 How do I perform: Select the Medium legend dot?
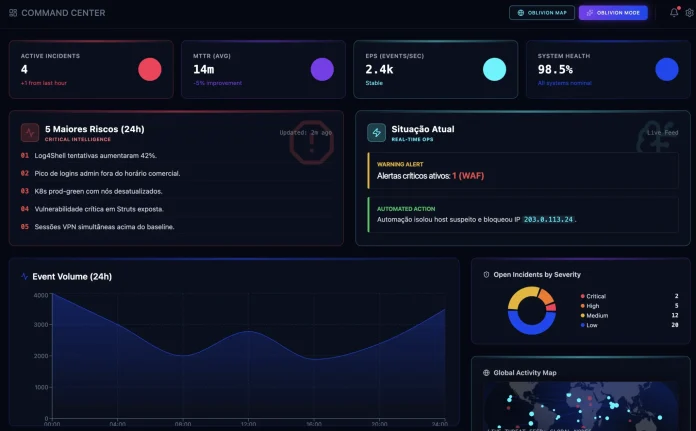click(582, 316)
